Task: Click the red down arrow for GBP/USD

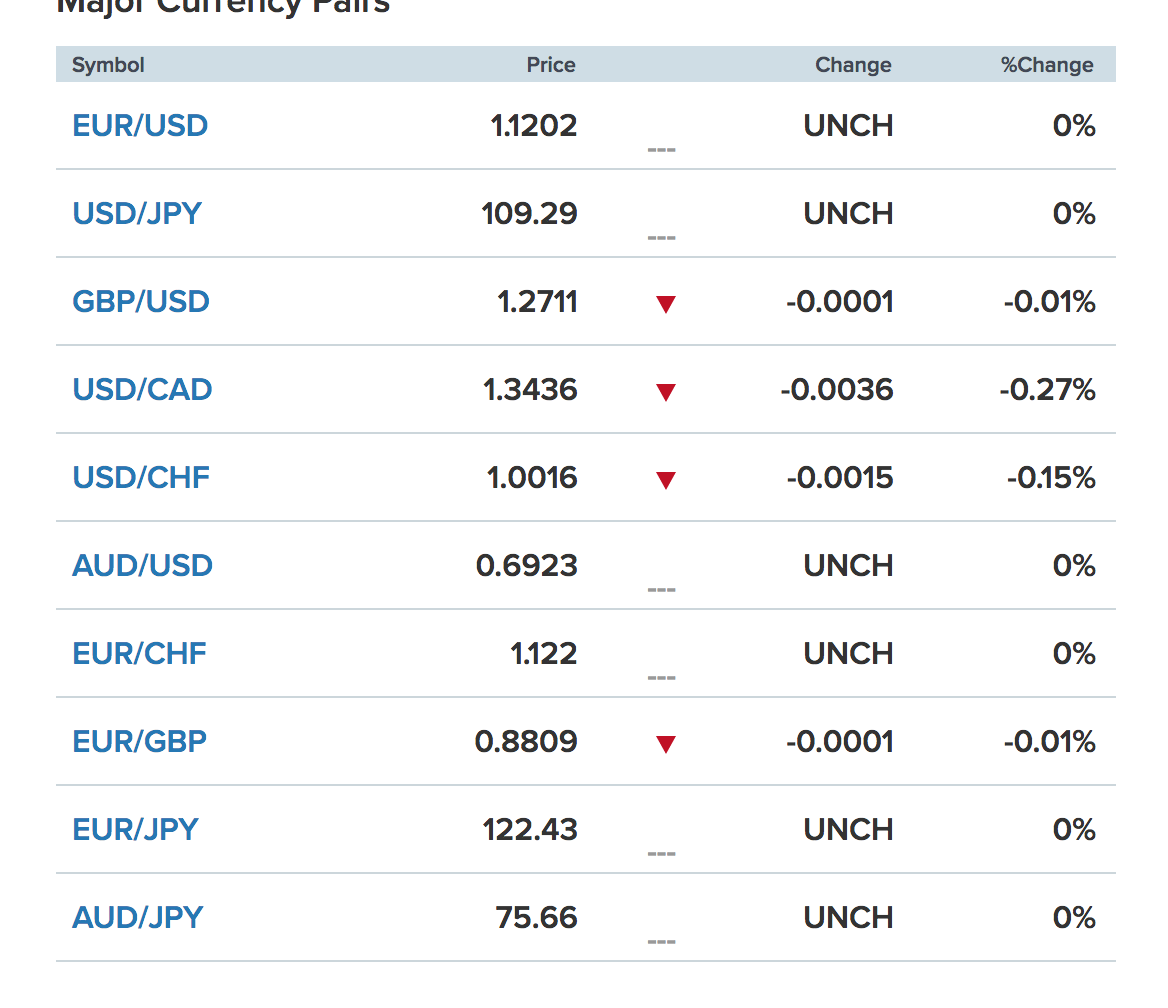Action: [x=666, y=304]
